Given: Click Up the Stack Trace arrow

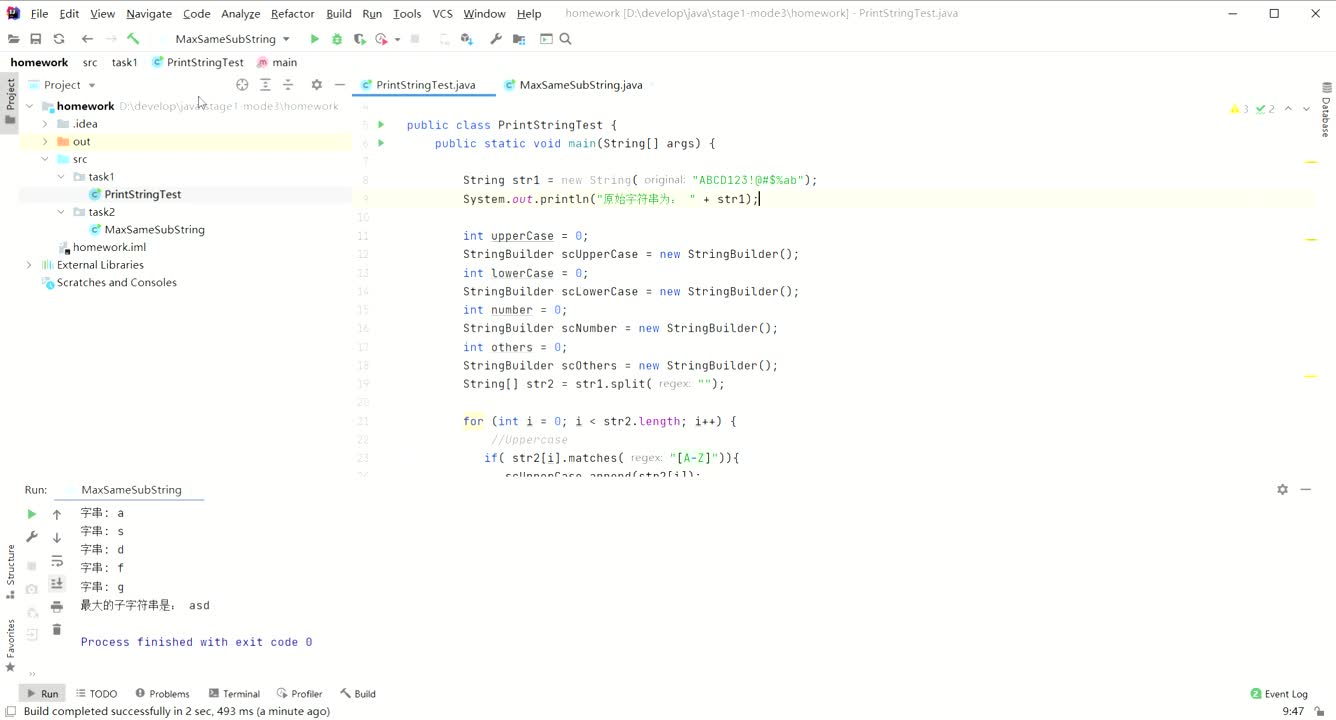Looking at the screenshot, I should click(57, 514).
